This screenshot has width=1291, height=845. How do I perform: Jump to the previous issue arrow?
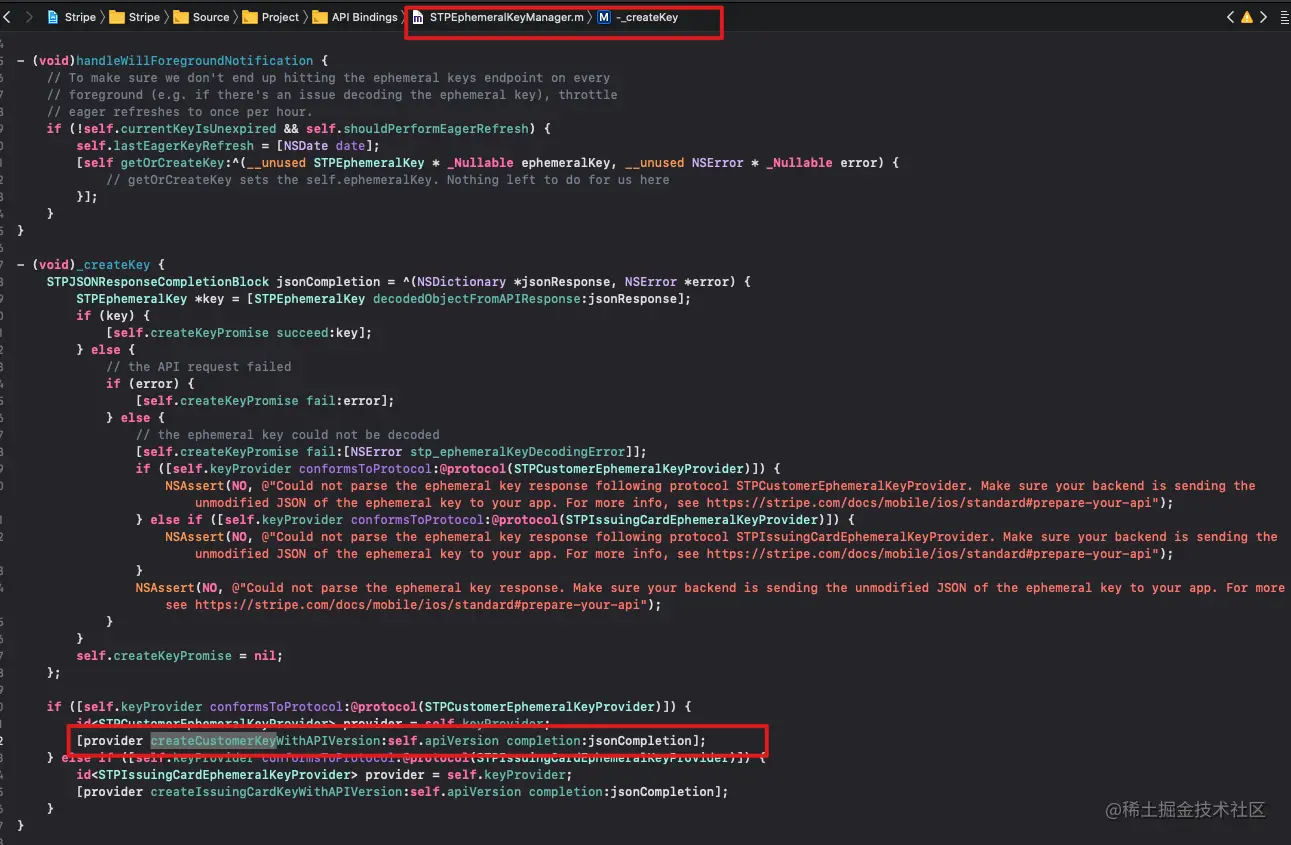click(x=1231, y=17)
